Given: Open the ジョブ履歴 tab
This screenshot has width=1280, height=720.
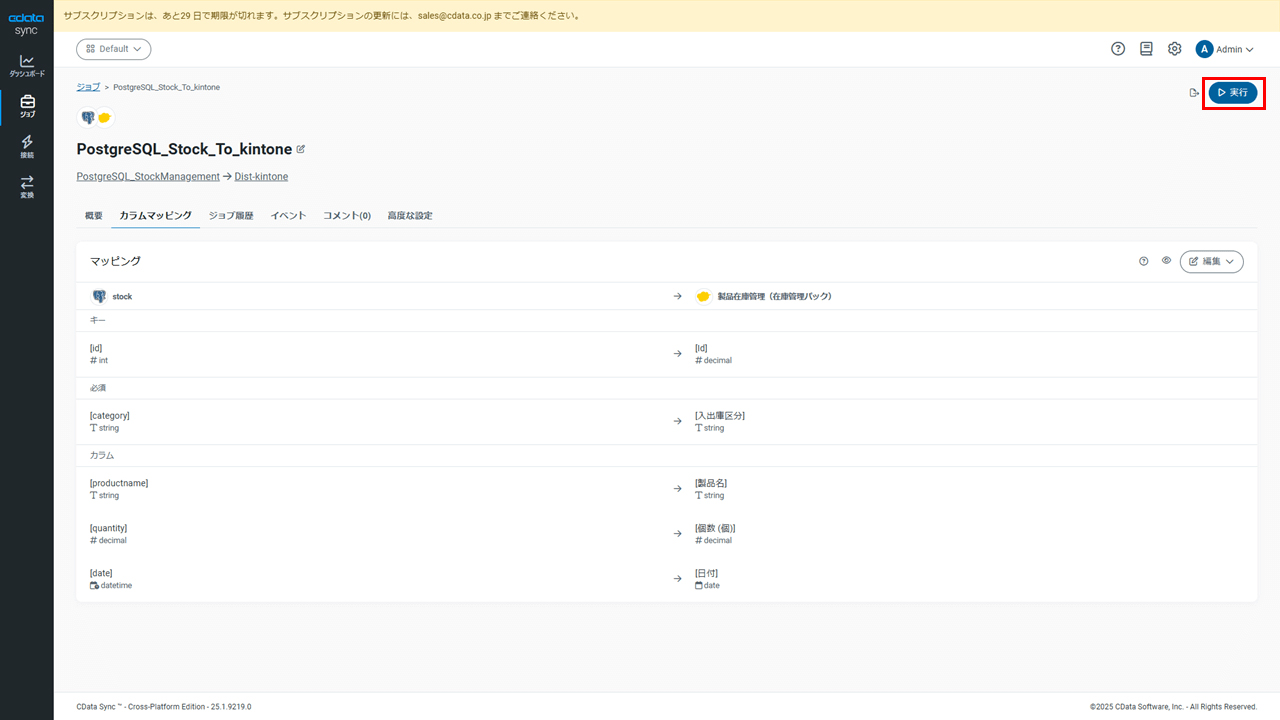Looking at the screenshot, I should pos(231,216).
